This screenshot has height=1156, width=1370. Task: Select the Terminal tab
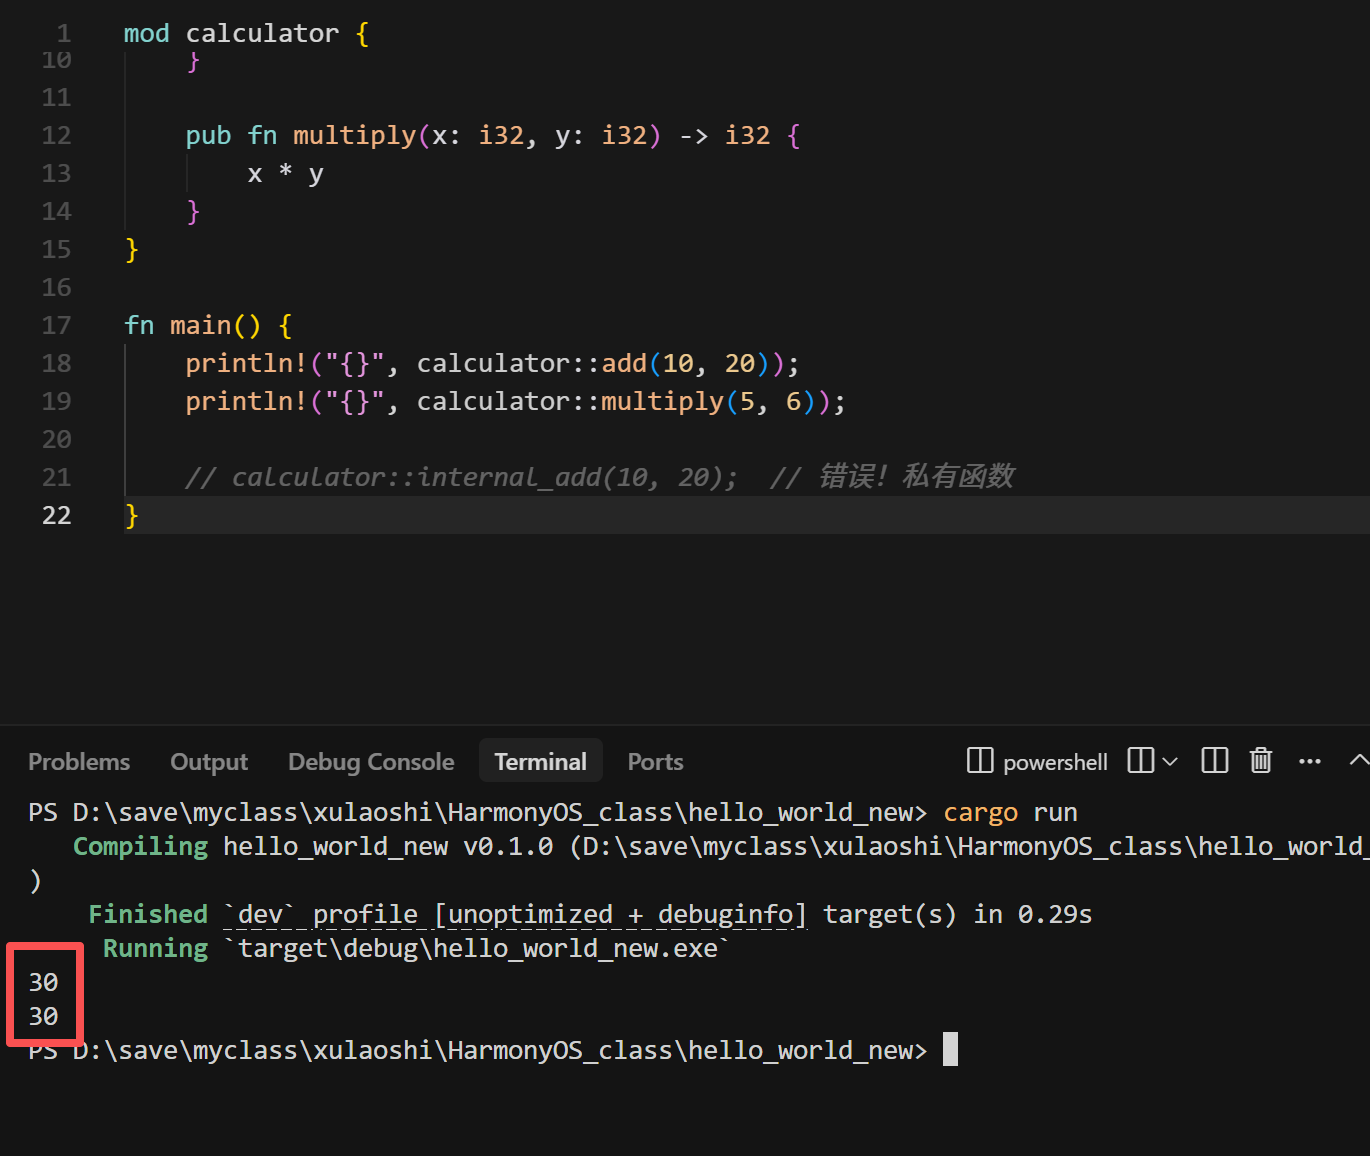541,762
